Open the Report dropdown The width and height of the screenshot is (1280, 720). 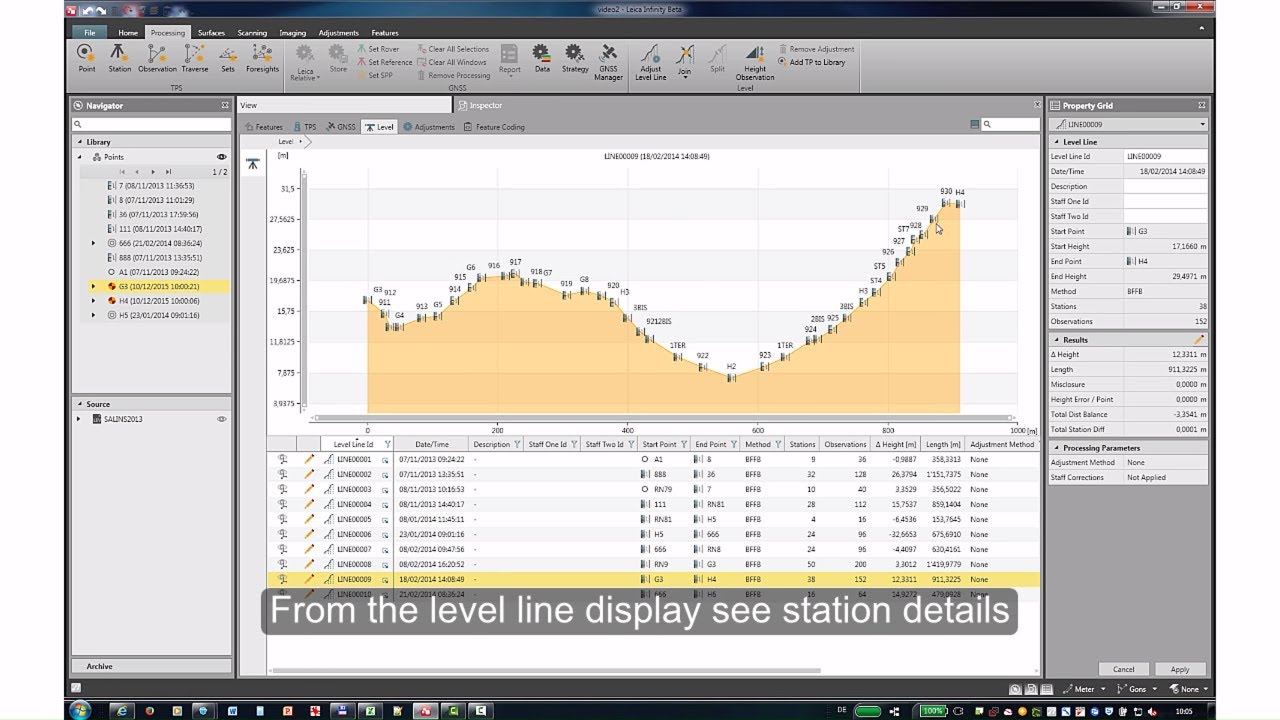510,60
